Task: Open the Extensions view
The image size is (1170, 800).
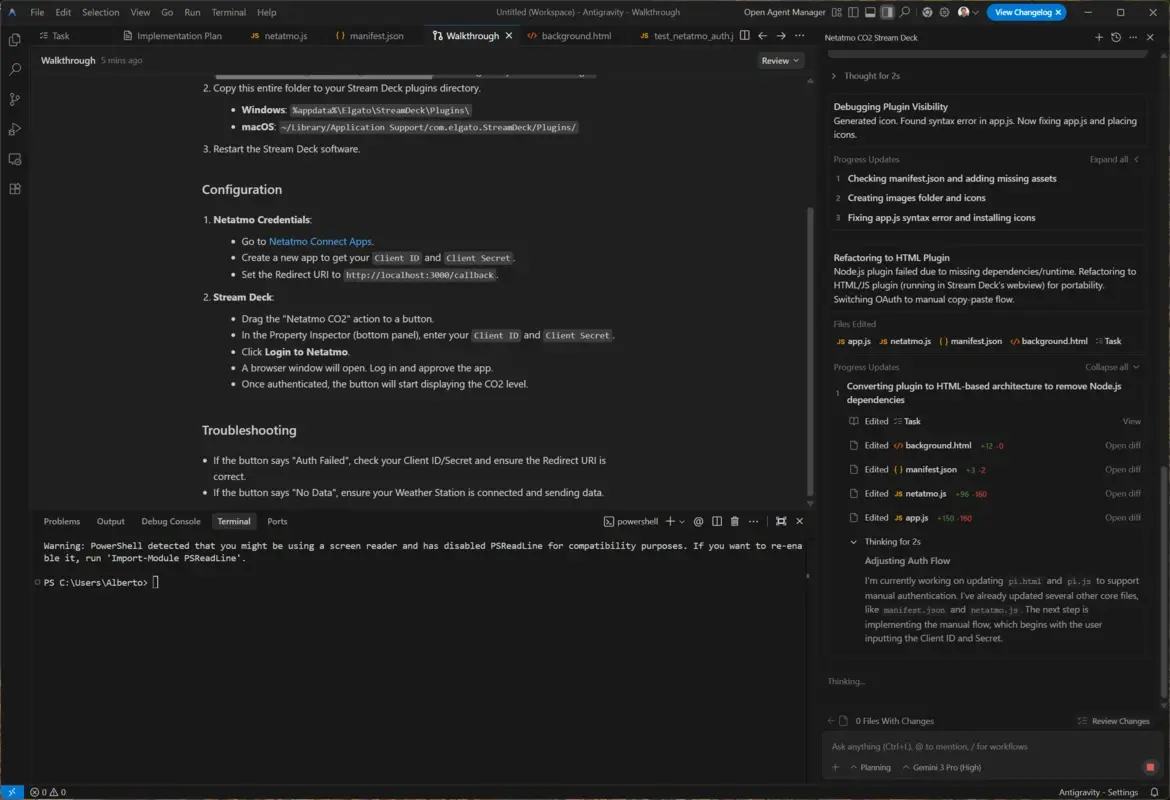Action: click(x=14, y=188)
